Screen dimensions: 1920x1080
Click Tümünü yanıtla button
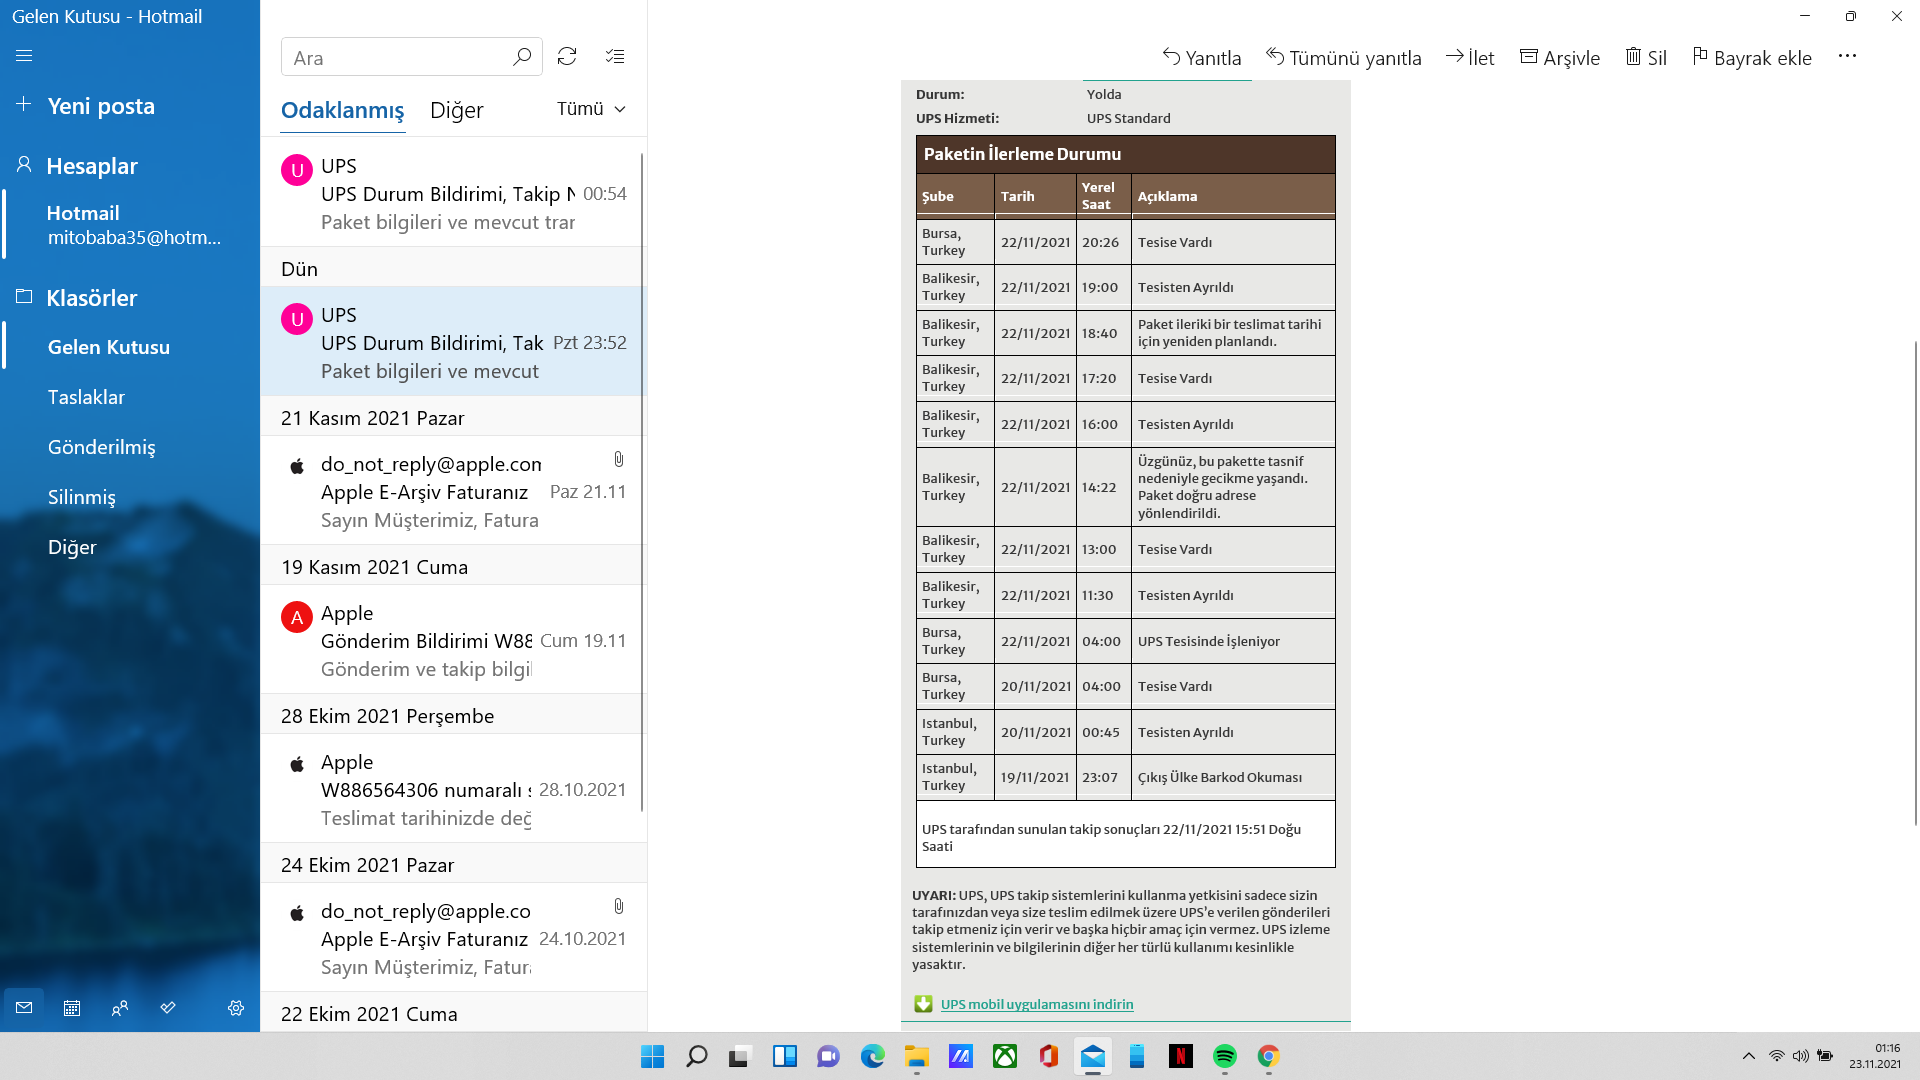1344,58
